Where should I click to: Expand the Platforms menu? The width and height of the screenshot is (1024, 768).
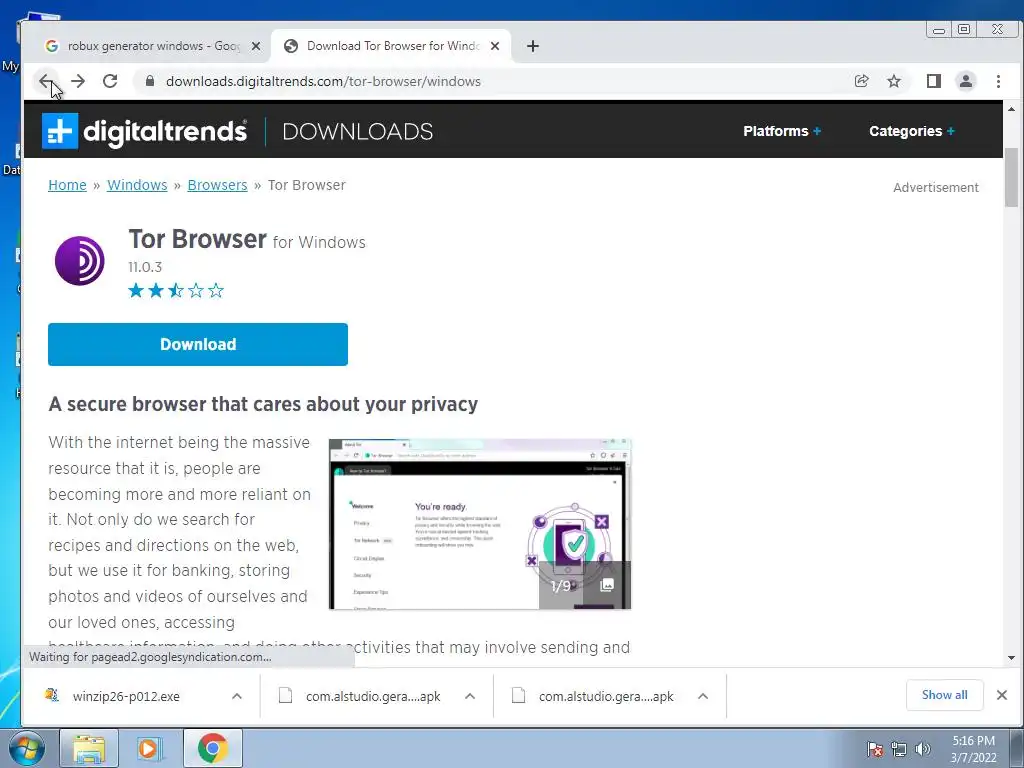782,131
